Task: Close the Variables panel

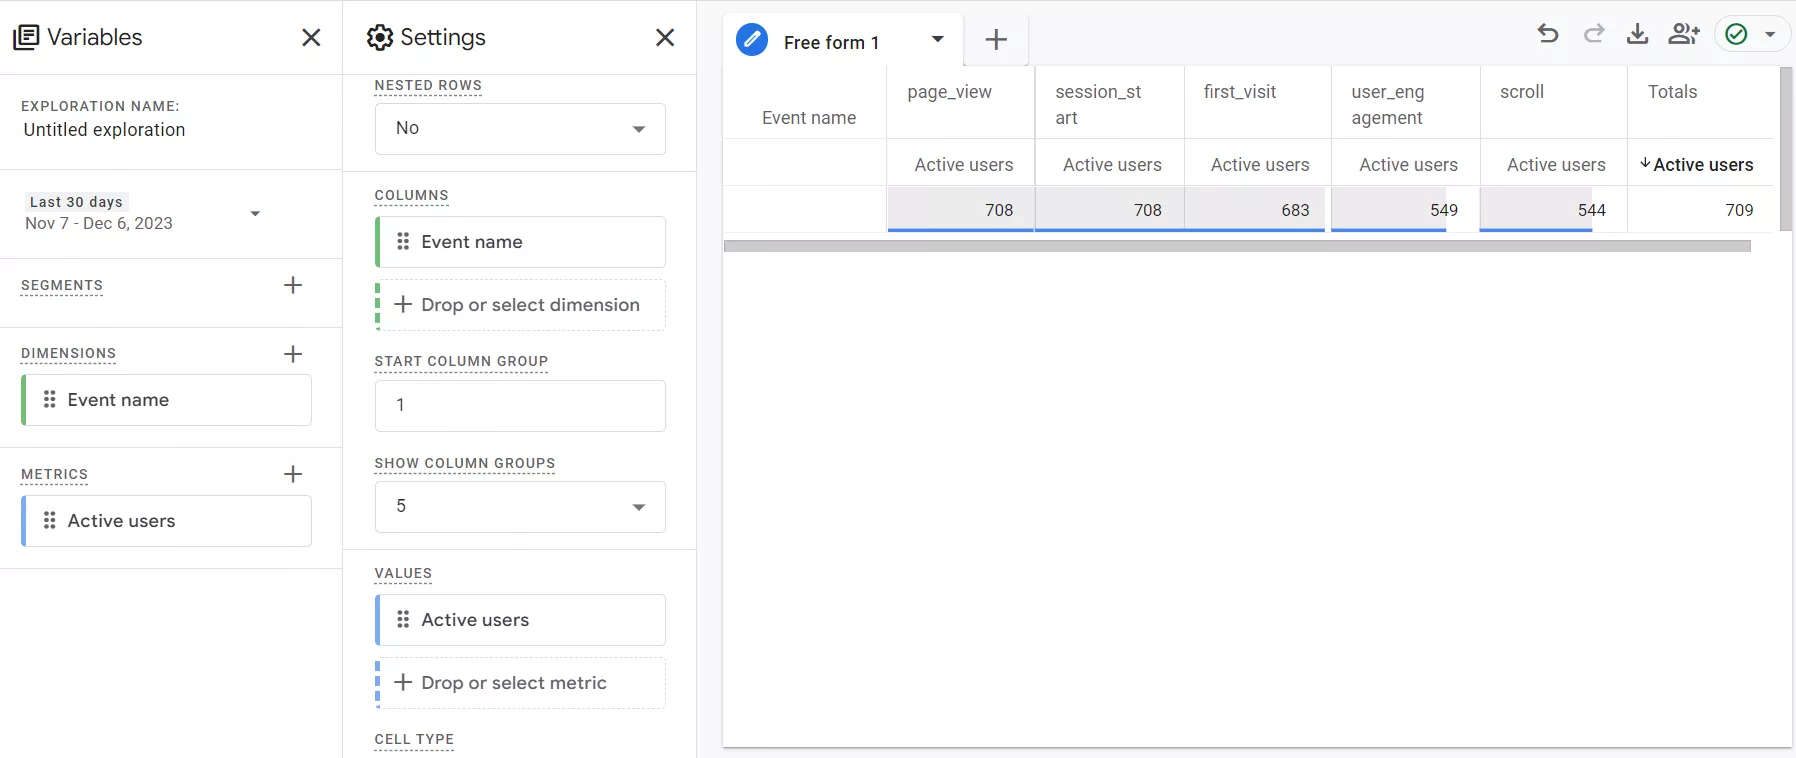Action: point(311,38)
